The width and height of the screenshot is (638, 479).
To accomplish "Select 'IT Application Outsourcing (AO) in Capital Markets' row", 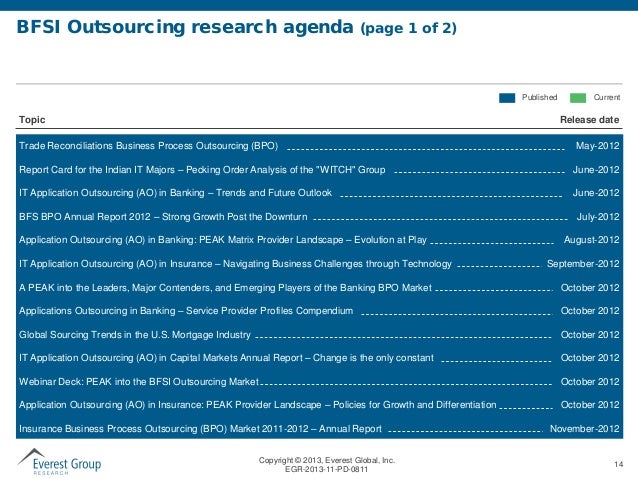I will pos(319,358).
